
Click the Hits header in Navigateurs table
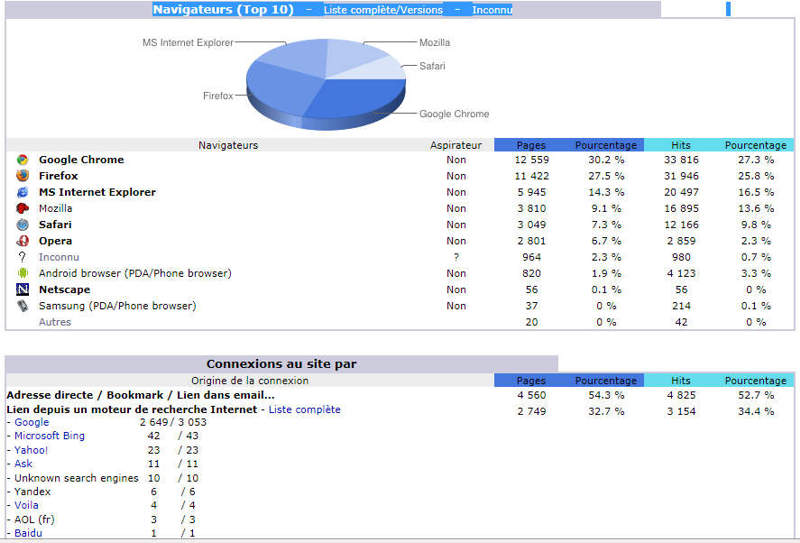pos(681,145)
